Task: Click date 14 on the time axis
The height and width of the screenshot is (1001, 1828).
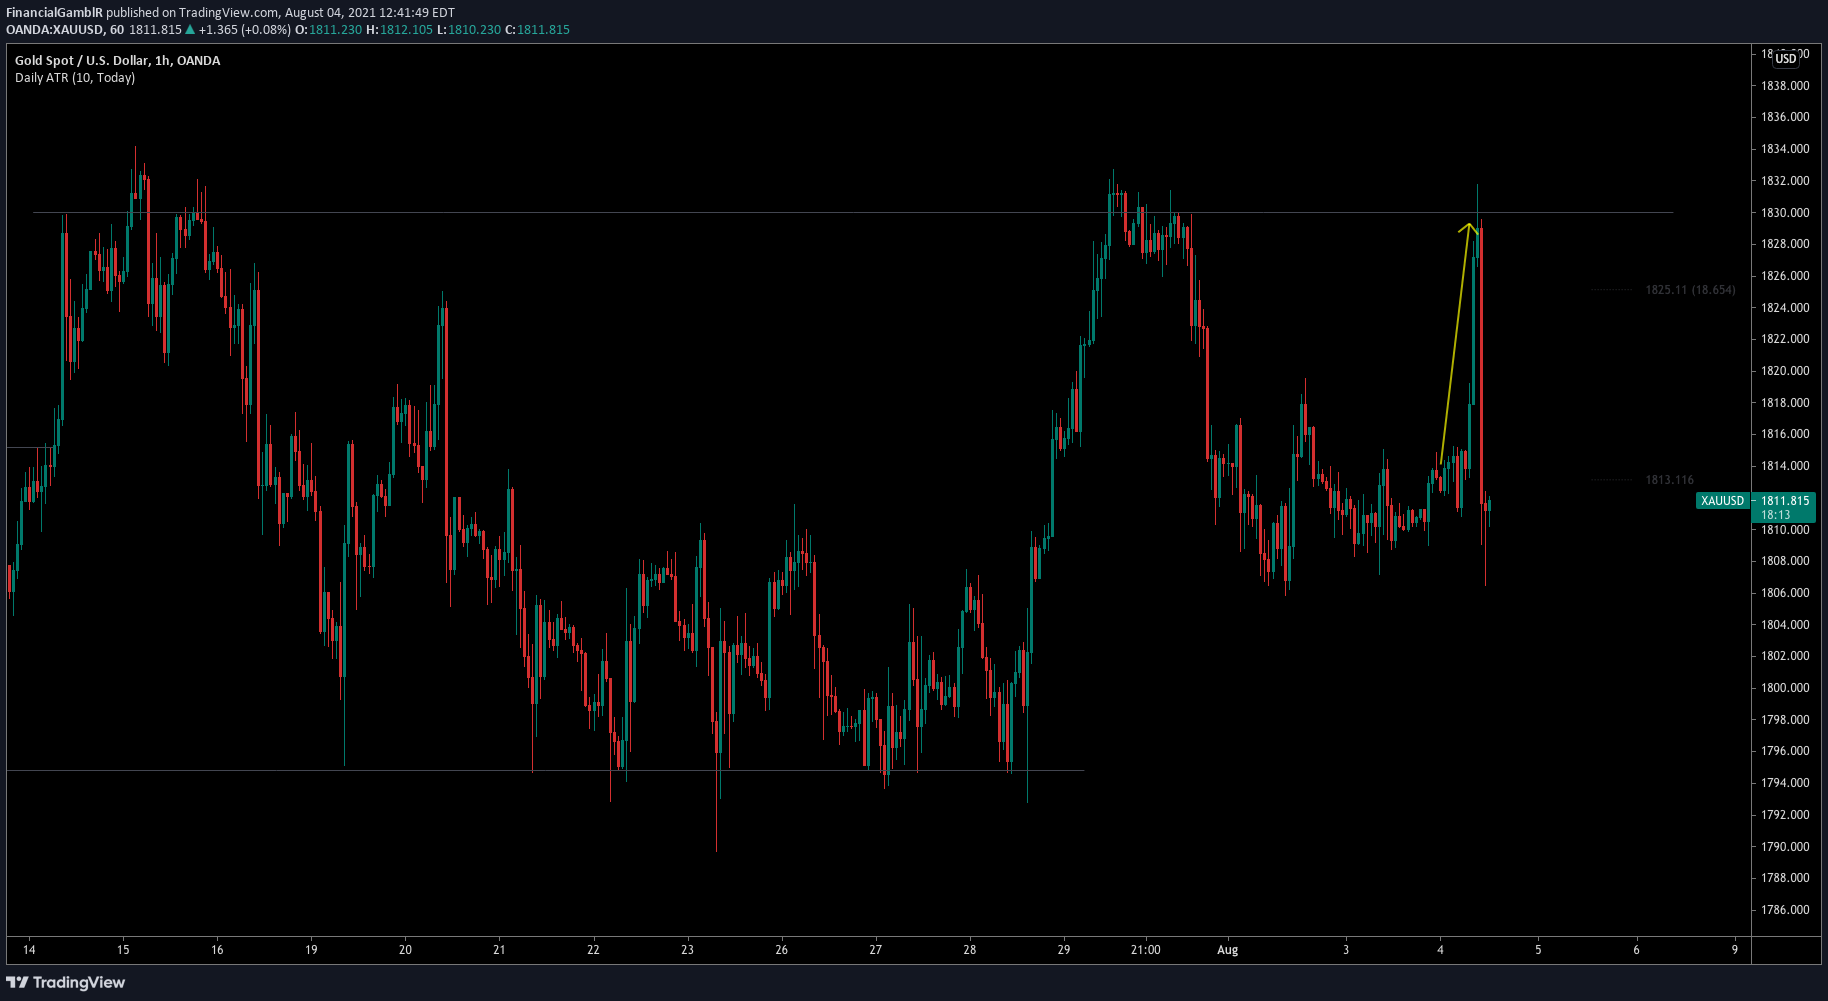Action: pyautogui.click(x=29, y=950)
